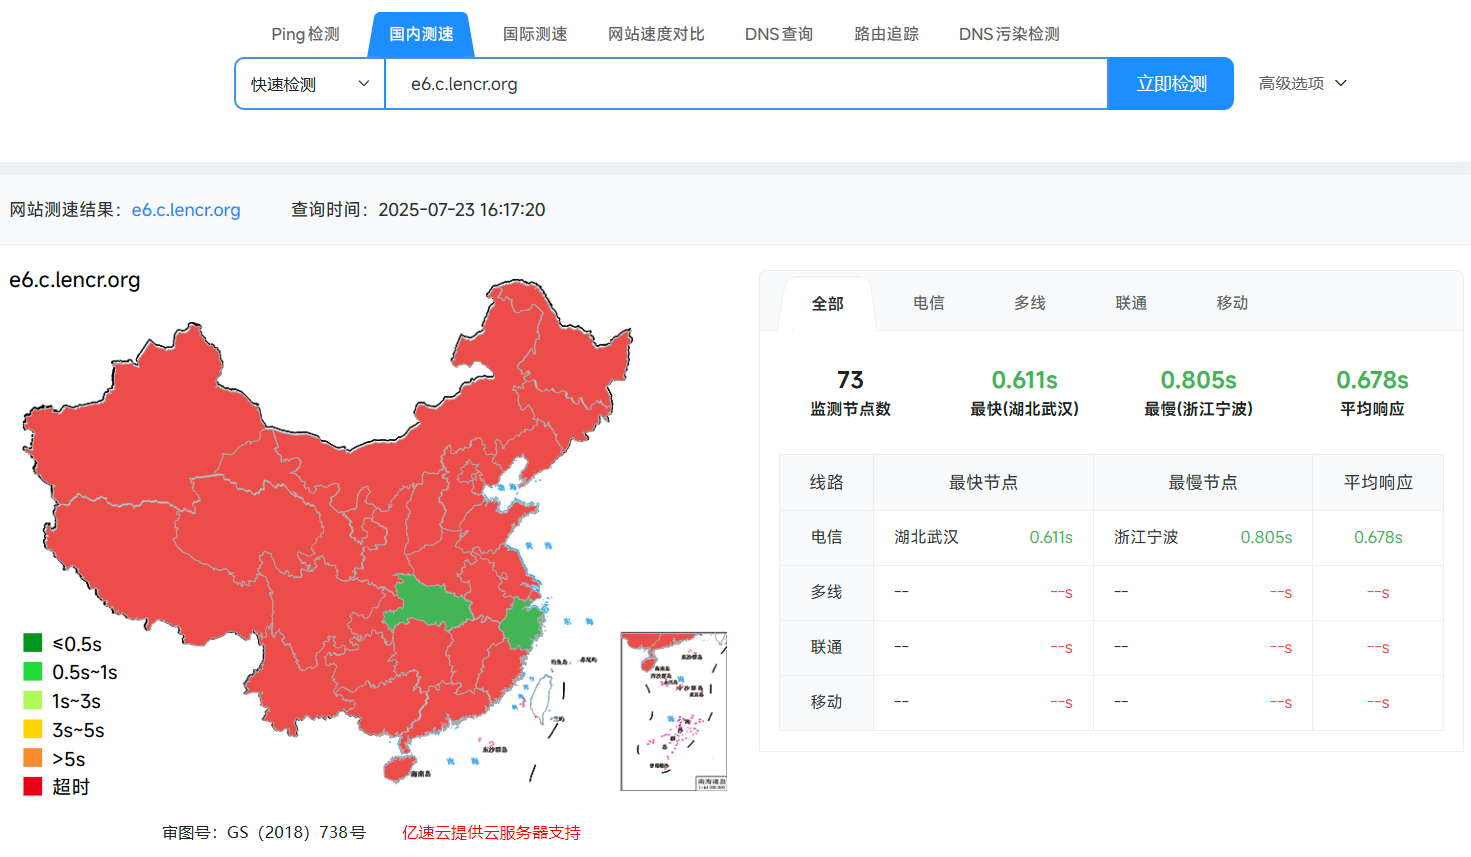Open the e6.c.lencr.org result link
1471x857 pixels.
click(186, 210)
